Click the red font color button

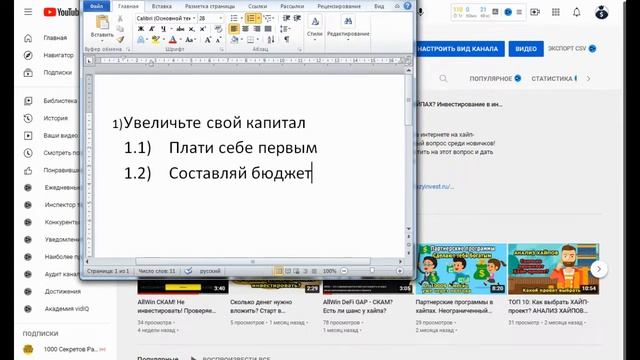tap(173, 40)
